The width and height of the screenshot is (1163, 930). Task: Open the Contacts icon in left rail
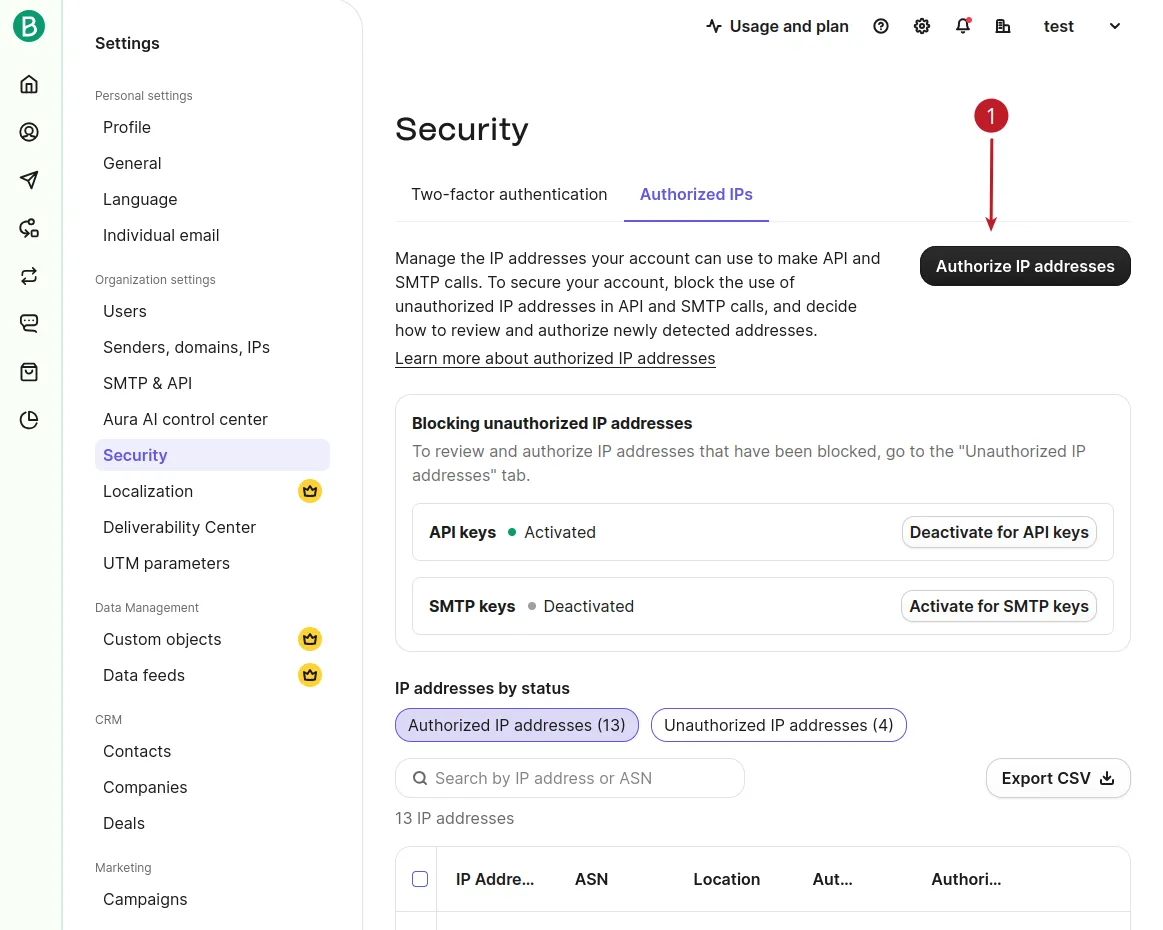pyautogui.click(x=29, y=132)
